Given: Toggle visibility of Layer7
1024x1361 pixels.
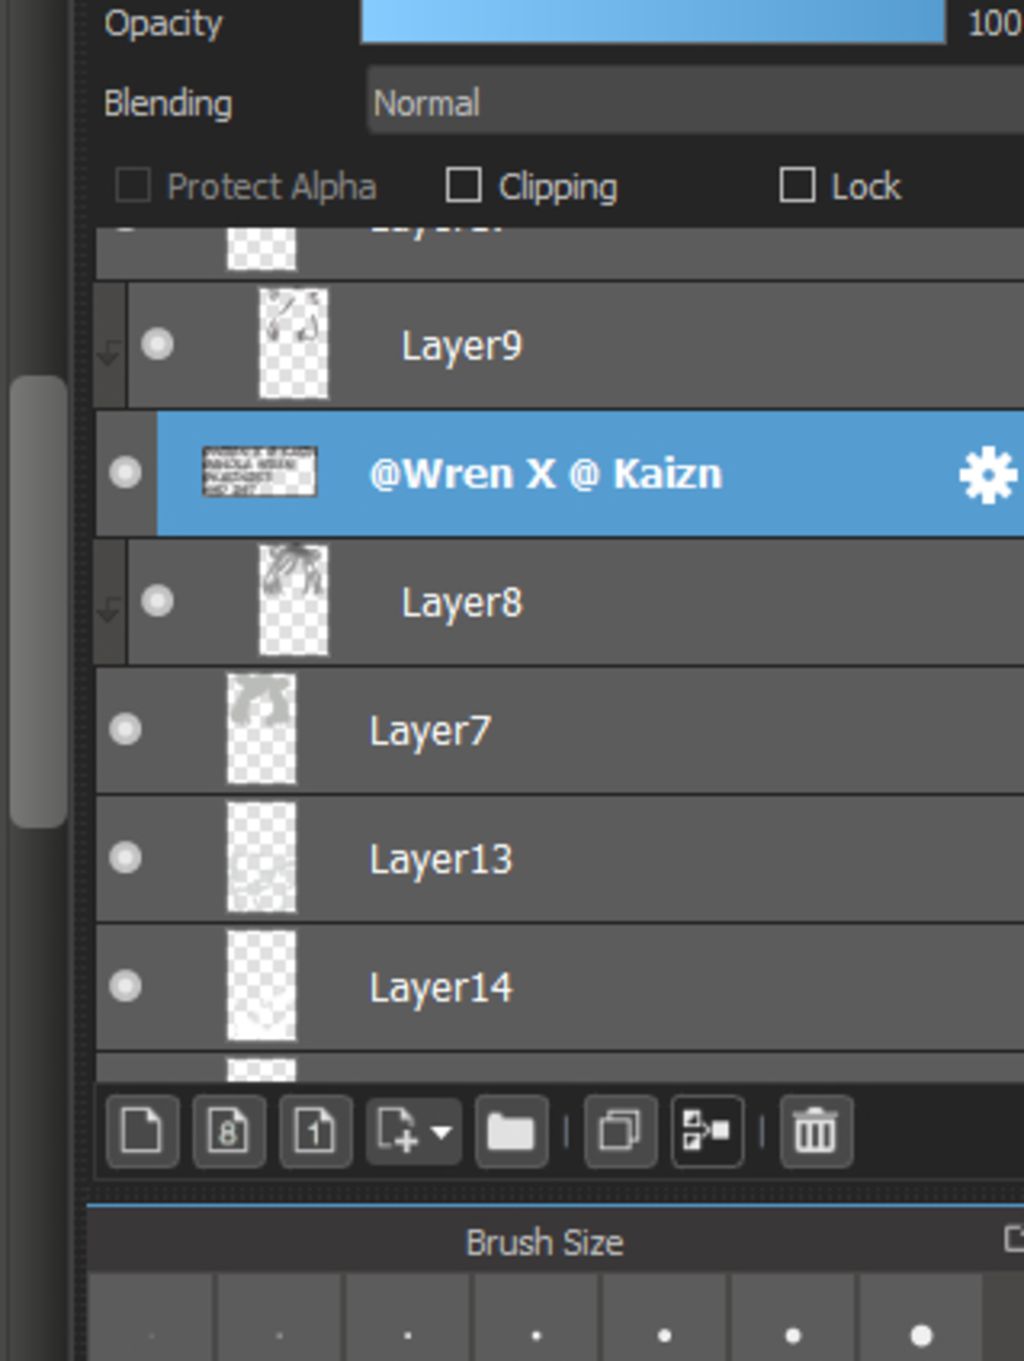Looking at the screenshot, I should coord(125,729).
